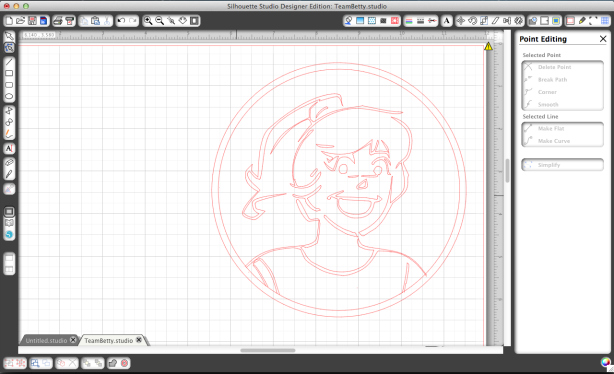The height and width of the screenshot is (374, 614).
Task: Close the Point Editing panel
Action: coord(603,39)
